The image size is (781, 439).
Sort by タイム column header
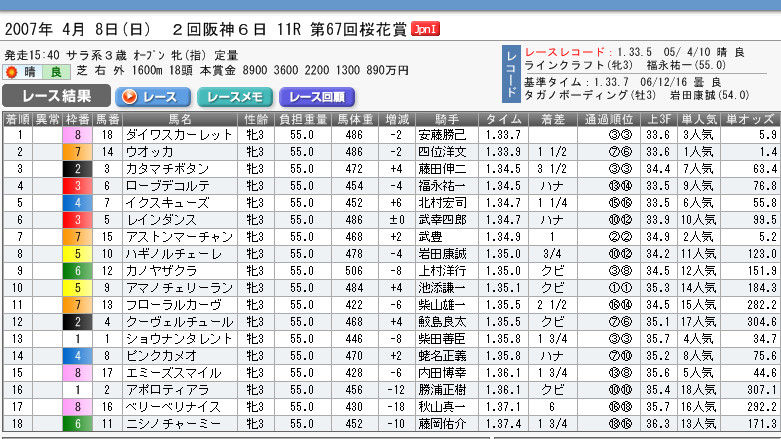click(503, 120)
